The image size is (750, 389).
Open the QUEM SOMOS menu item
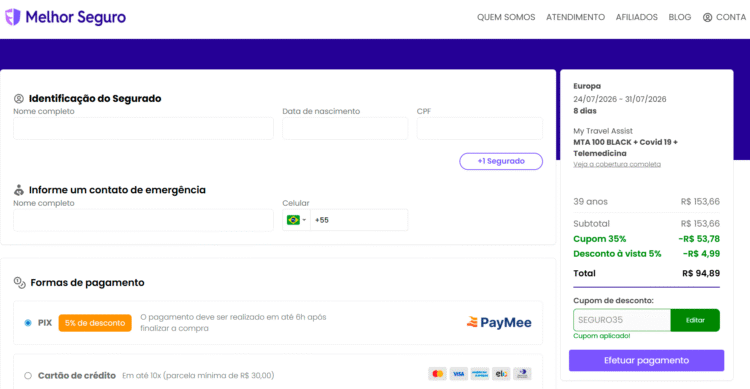pyautogui.click(x=506, y=17)
